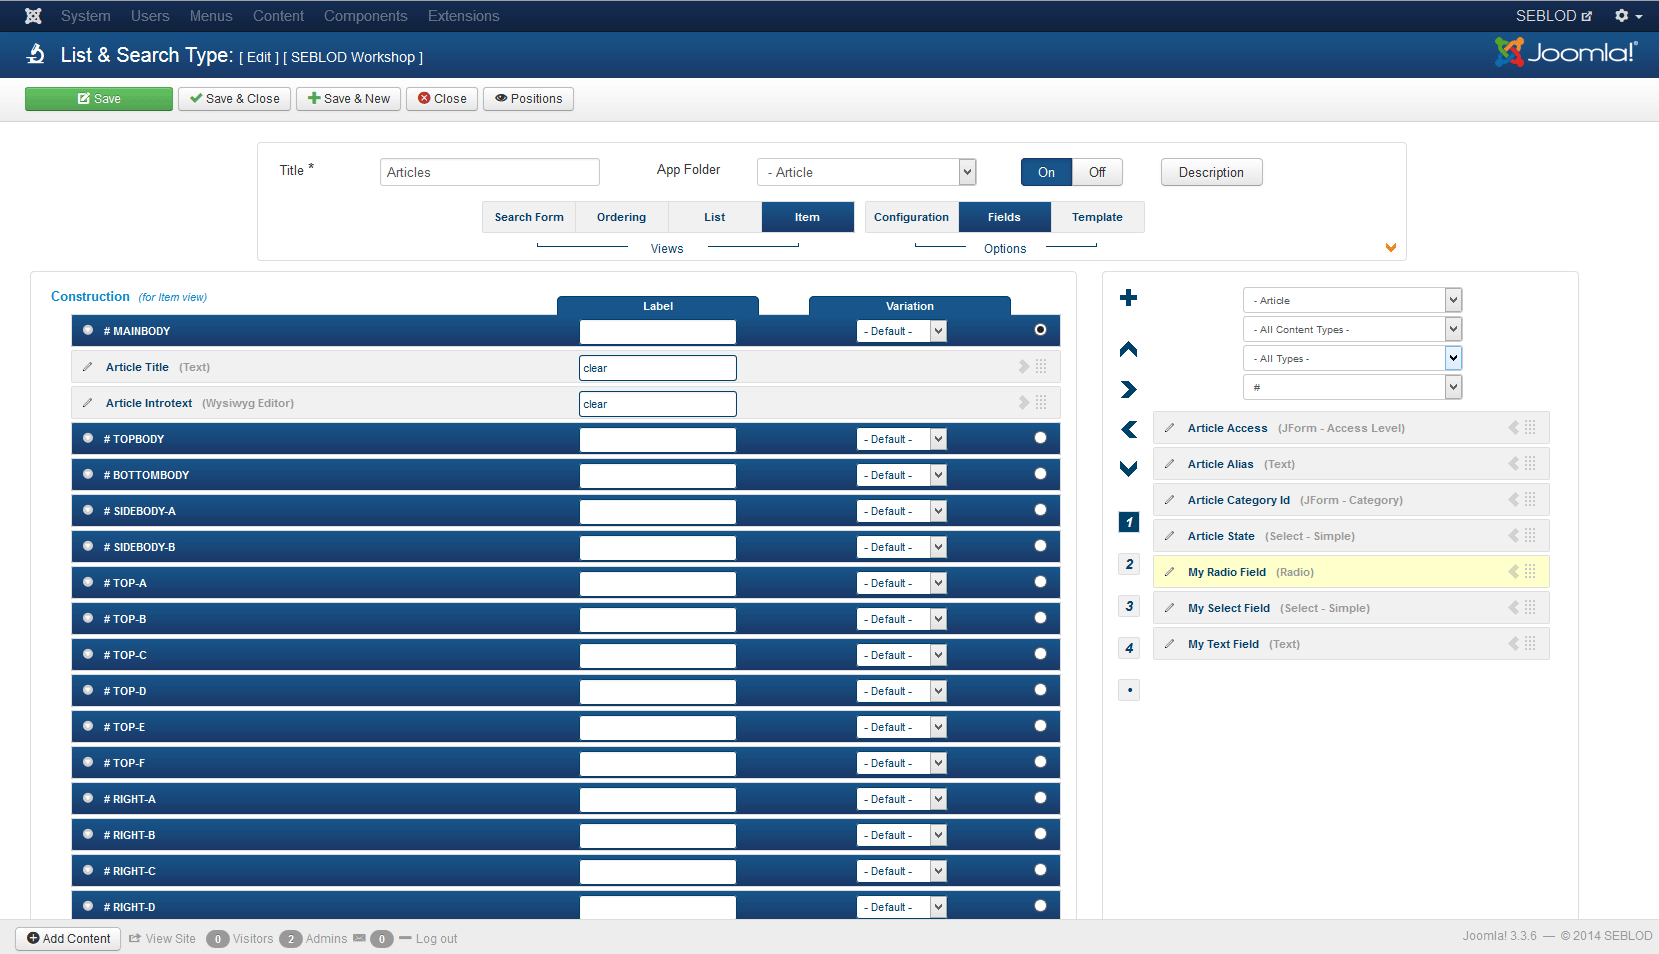Click the left arrow icon in middle panel
This screenshot has height=954, width=1659.
pyautogui.click(x=1128, y=429)
